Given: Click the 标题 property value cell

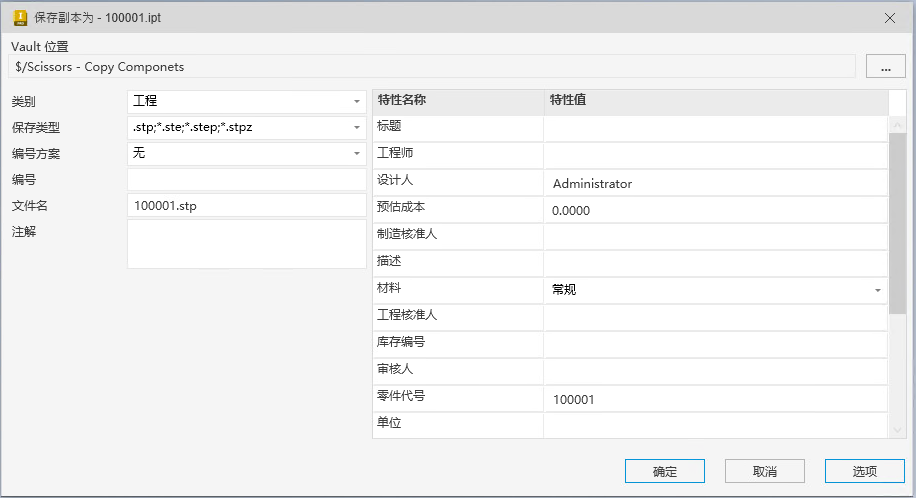Looking at the screenshot, I should tap(715, 129).
